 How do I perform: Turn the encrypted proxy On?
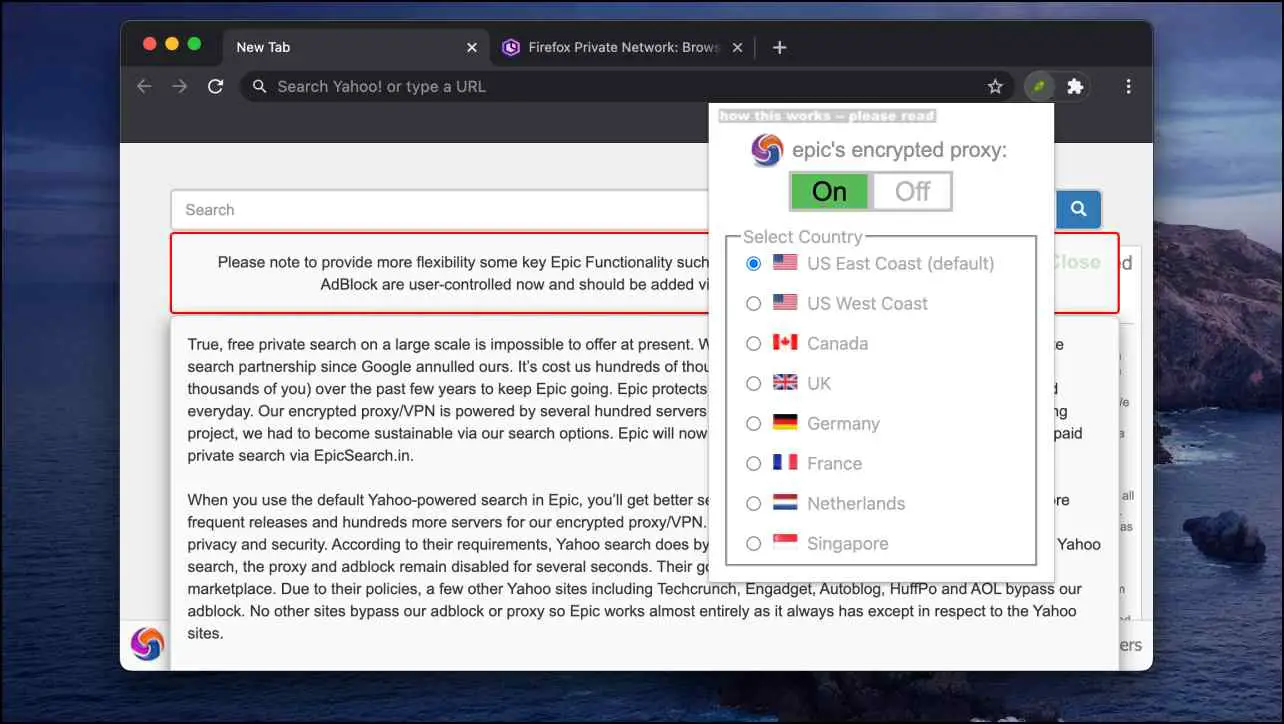pyautogui.click(x=829, y=191)
